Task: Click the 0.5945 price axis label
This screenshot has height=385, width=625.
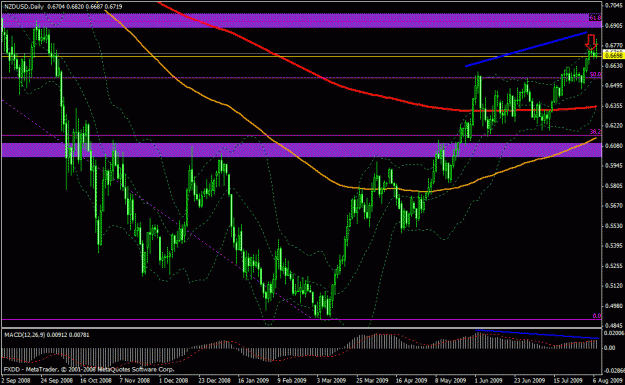Action: [x=614, y=165]
